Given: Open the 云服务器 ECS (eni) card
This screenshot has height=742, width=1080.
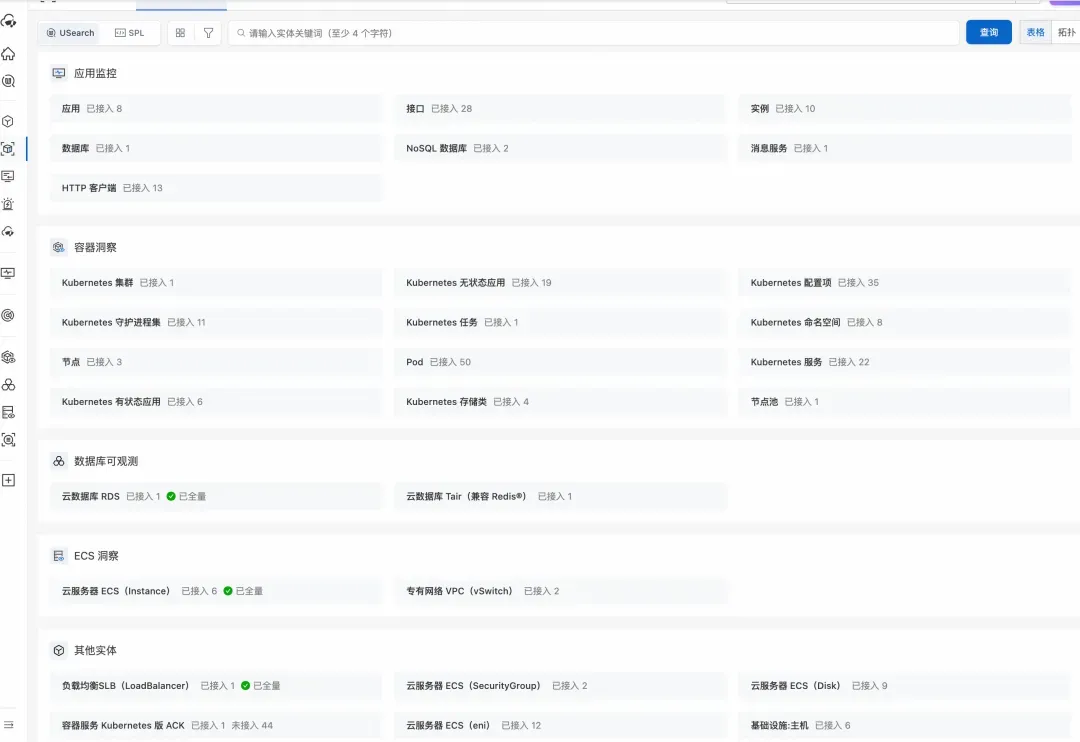Looking at the screenshot, I should tap(560, 725).
